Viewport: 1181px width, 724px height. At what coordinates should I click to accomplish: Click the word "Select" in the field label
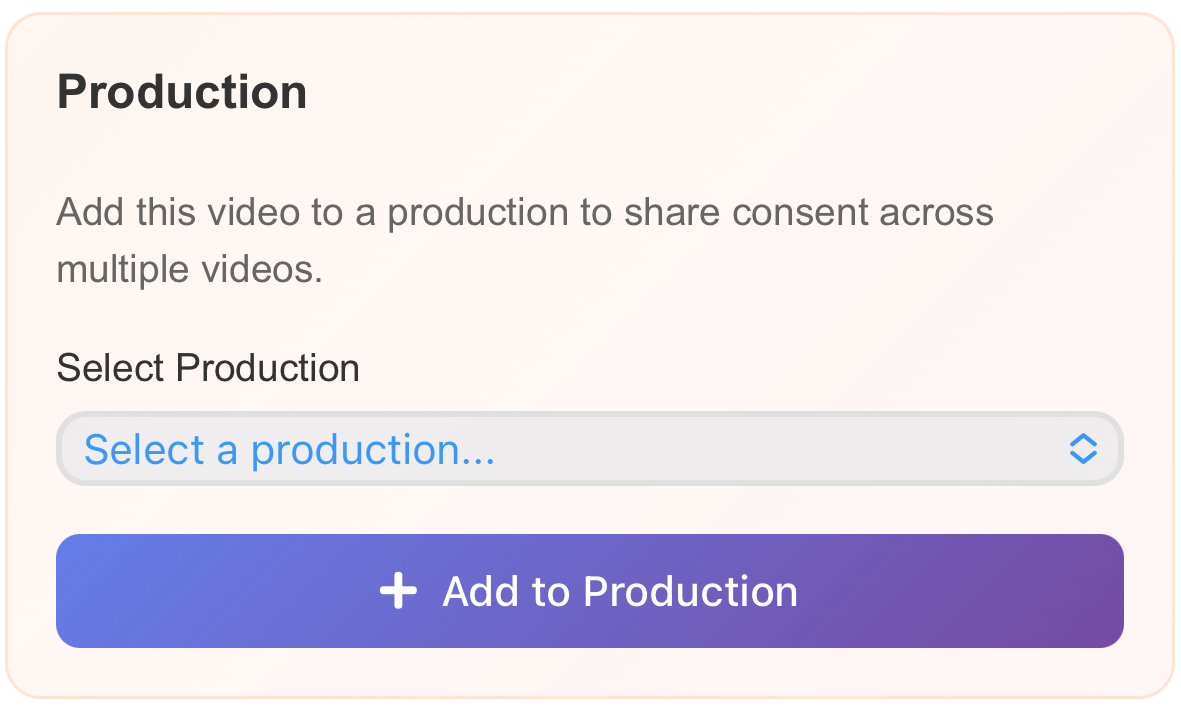[111, 368]
